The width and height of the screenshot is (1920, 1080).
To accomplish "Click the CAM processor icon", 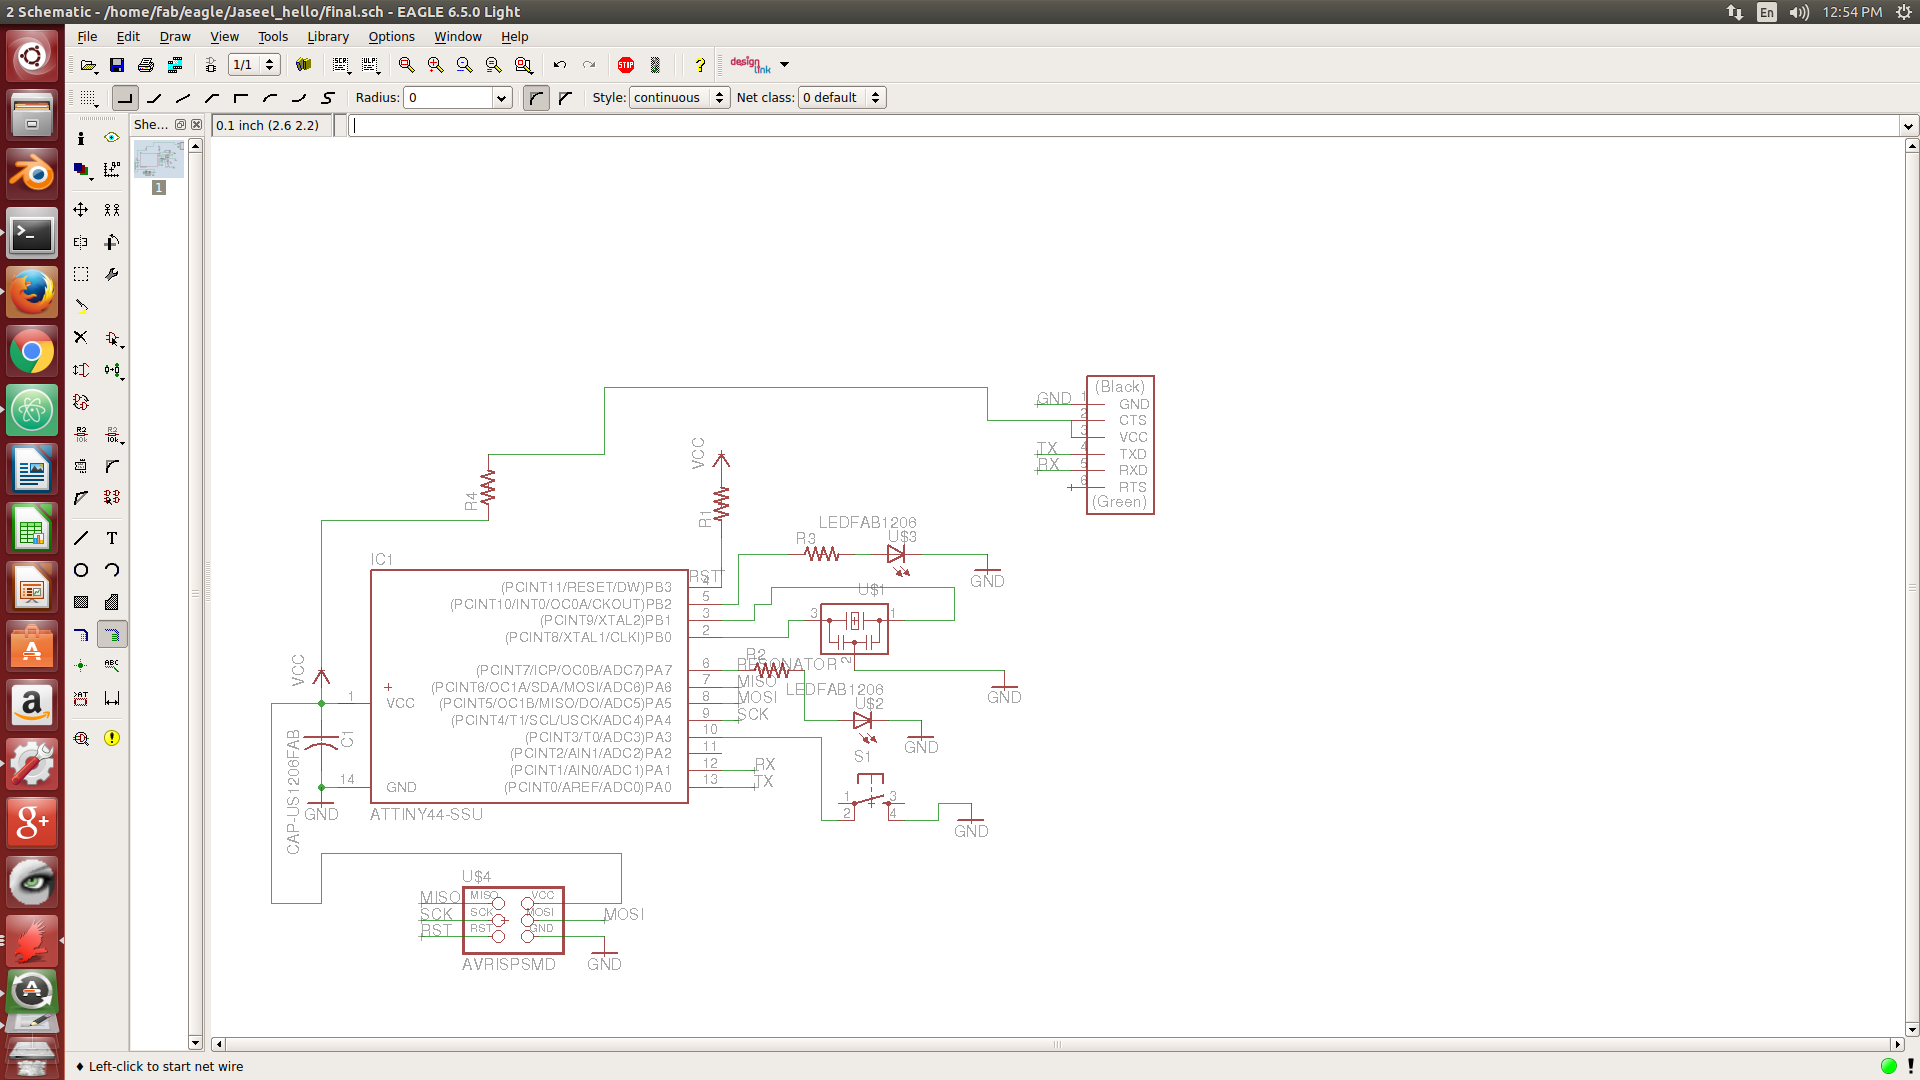I will point(175,65).
